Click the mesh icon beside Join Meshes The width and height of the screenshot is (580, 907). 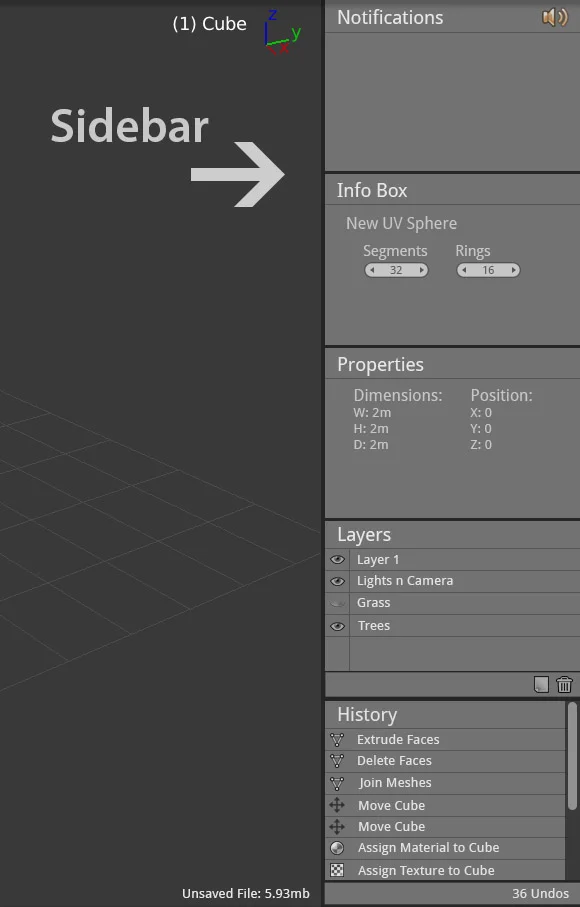(x=337, y=783)
